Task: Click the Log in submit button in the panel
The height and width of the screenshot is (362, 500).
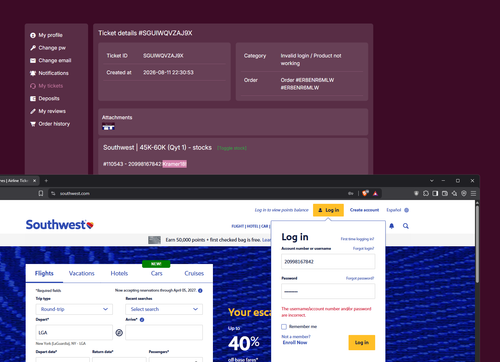Action: pos(362,343)
